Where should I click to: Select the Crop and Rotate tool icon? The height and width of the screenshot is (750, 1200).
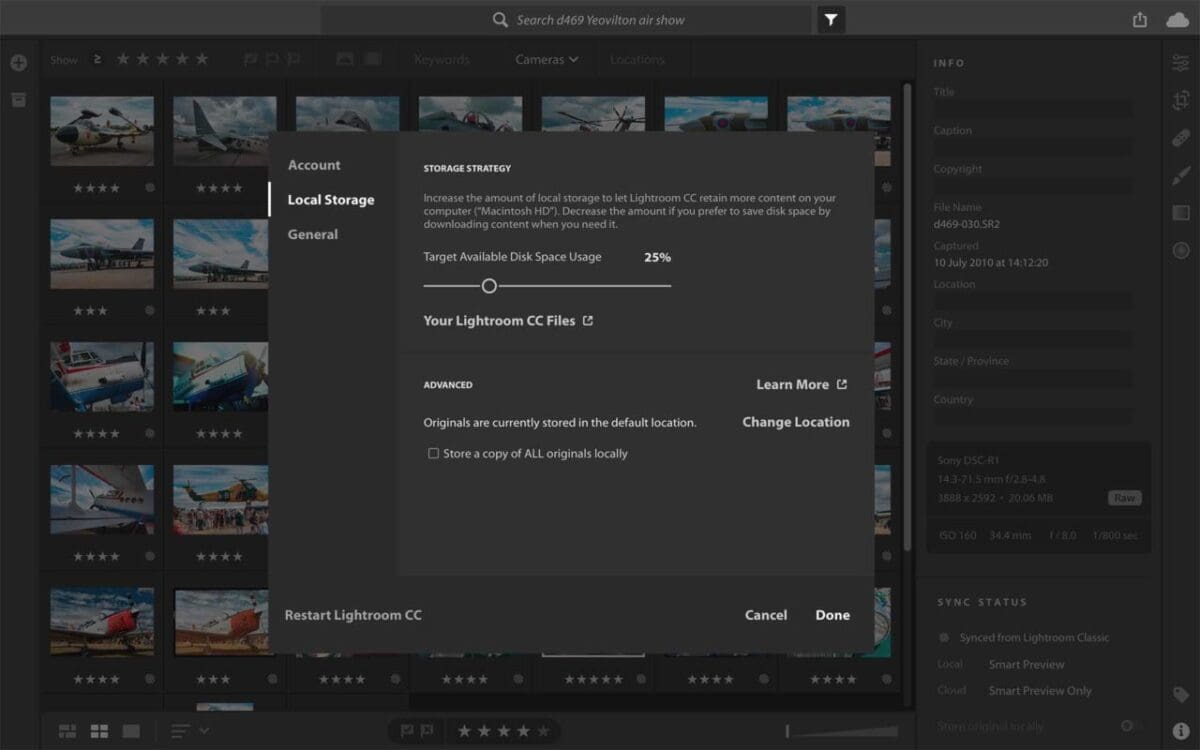click(1181, 100)
